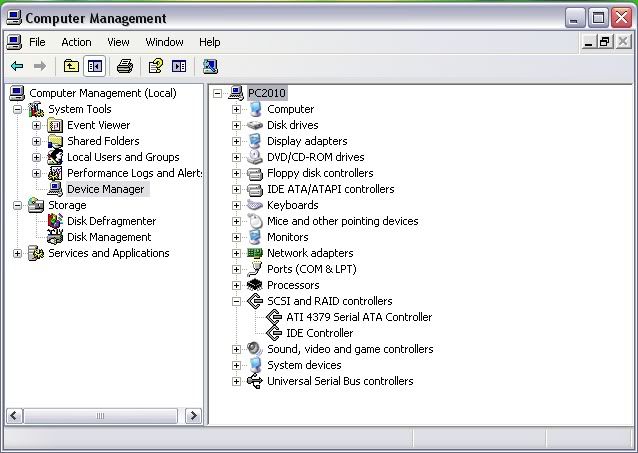Click the Device Manager icon in tree

coord(55,189)
